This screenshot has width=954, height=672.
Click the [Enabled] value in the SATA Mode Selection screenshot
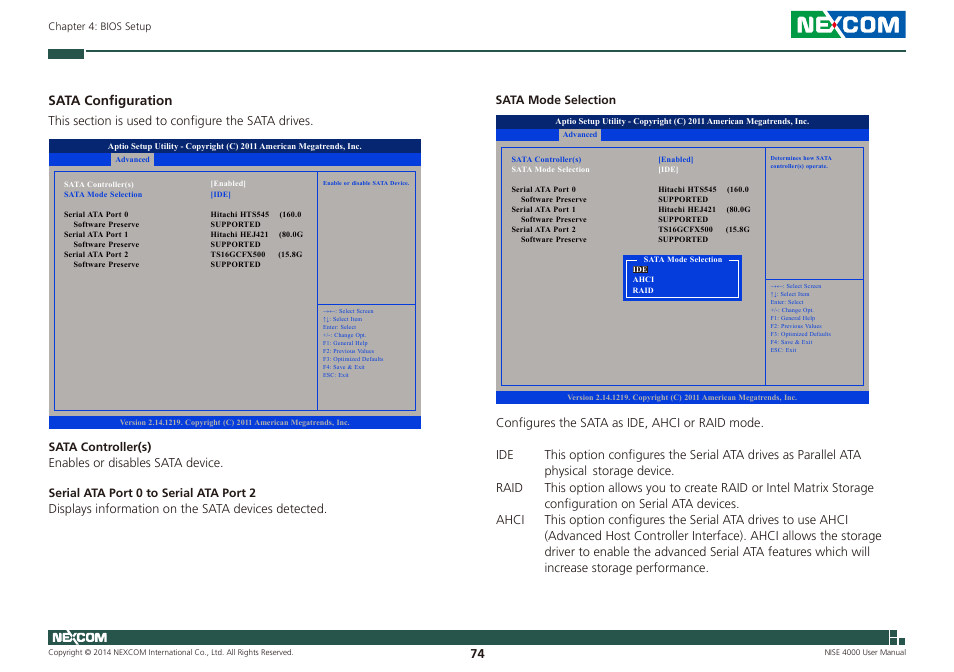click(x=675, y=159)
